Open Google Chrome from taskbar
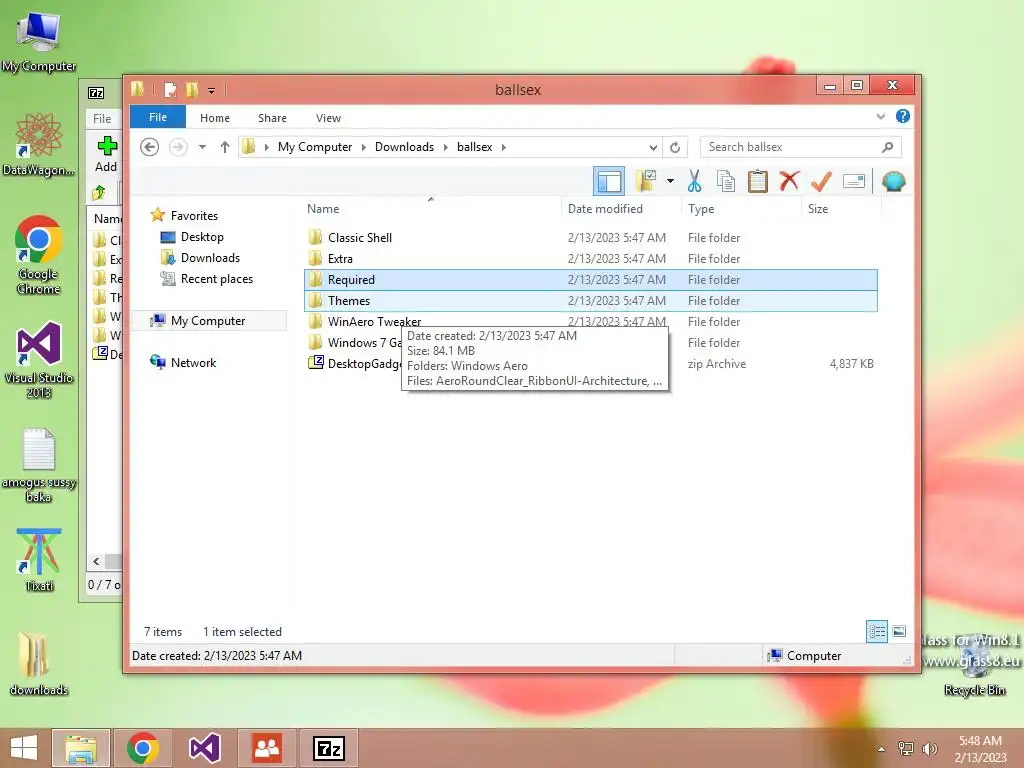 point(143,748)
